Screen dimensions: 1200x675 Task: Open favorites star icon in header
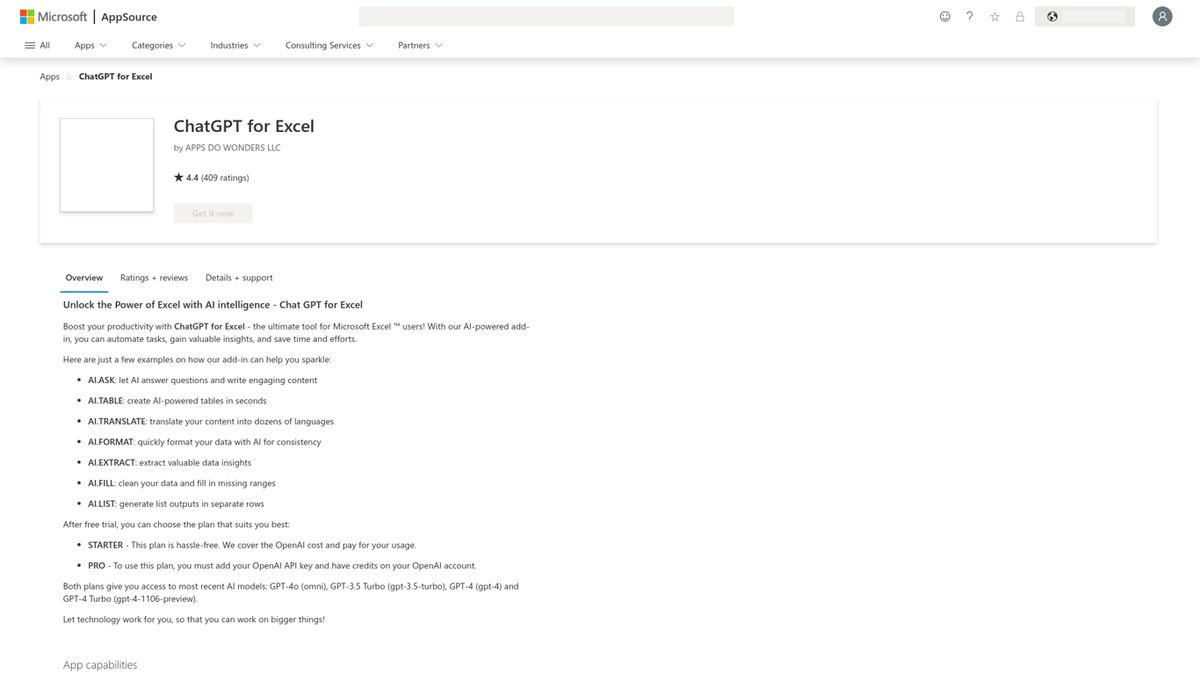[x=995, y=17]
